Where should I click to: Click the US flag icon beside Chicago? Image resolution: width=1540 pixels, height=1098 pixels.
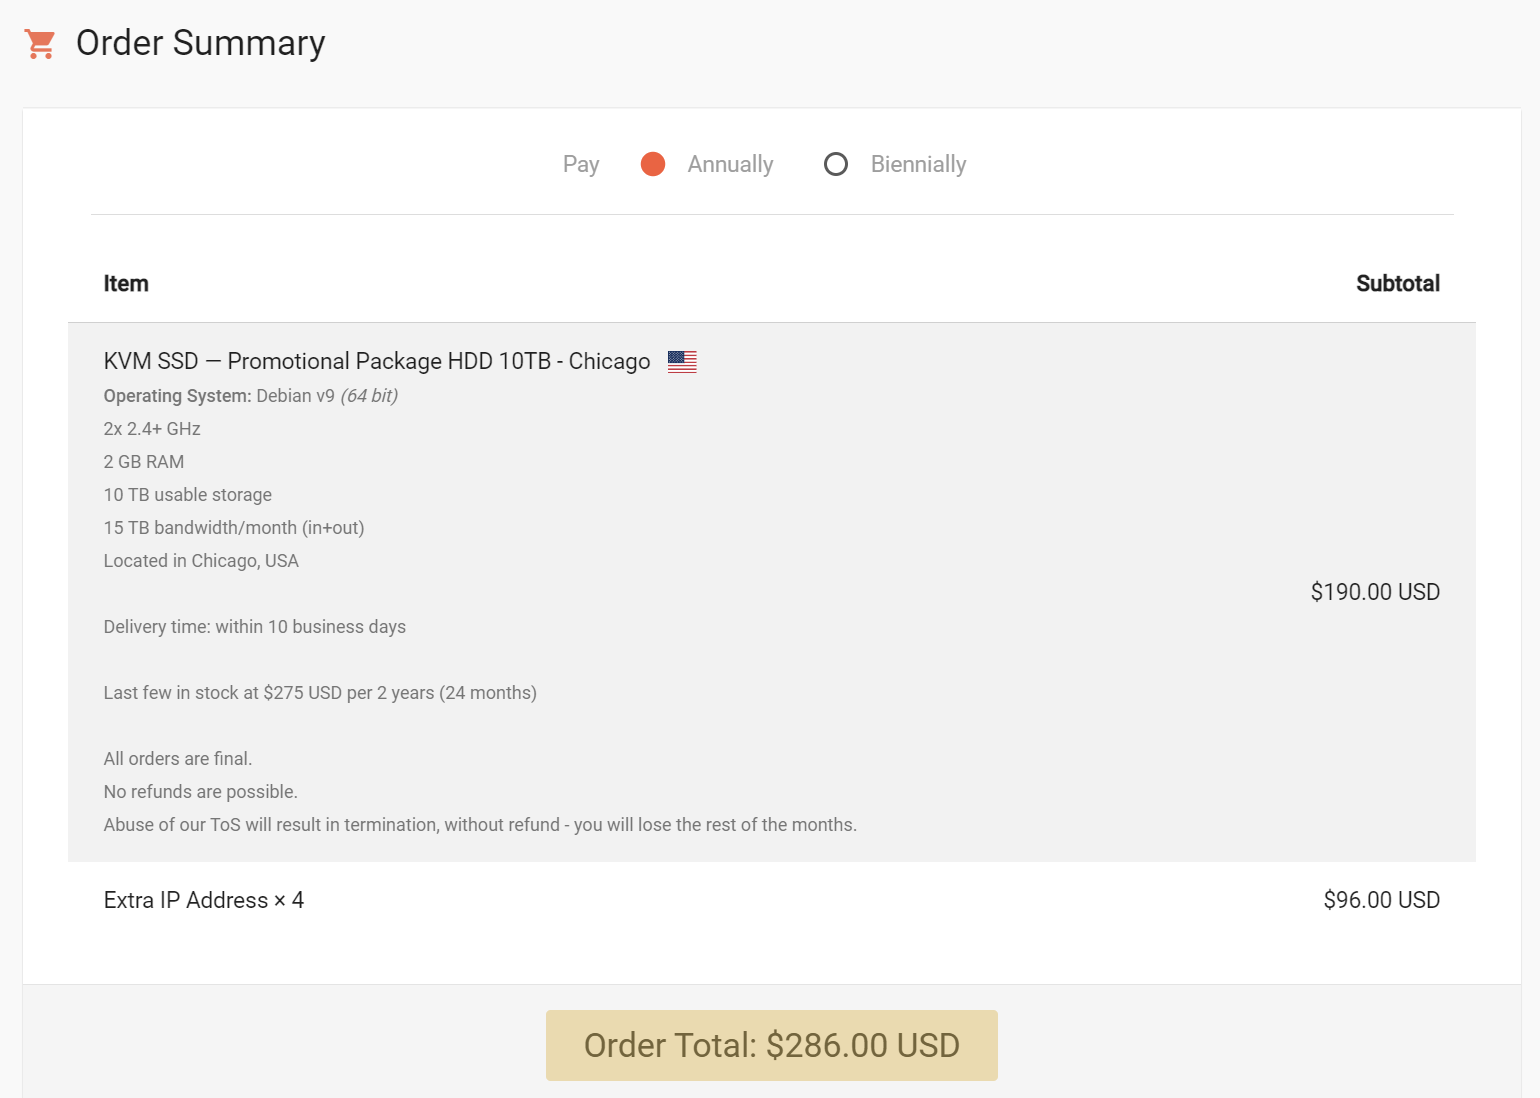pyautogui.click(x=682, y=362)
